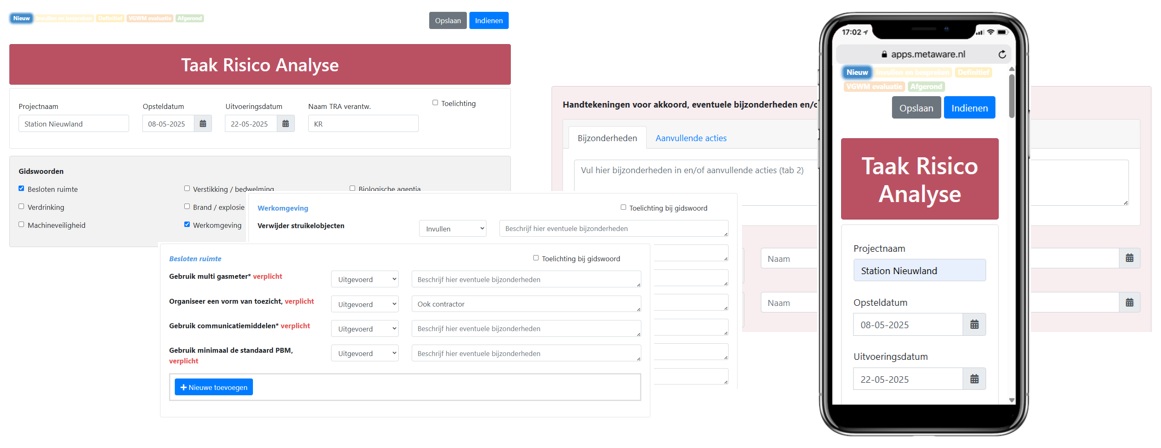This screenshot has width=1161, height=448.
Task: Expand the status dropdown for Gebruik communicatiemiddelen
Action: click(364, 329)
